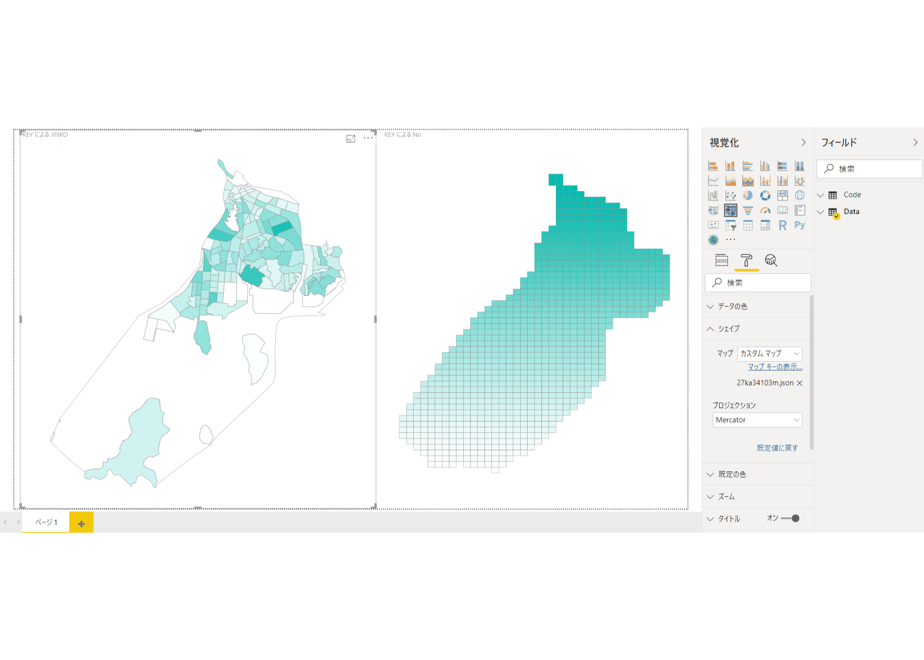Open the Analytics magnifier pane icon
Screen dimensions: 924x660
(x=771, y=260)
